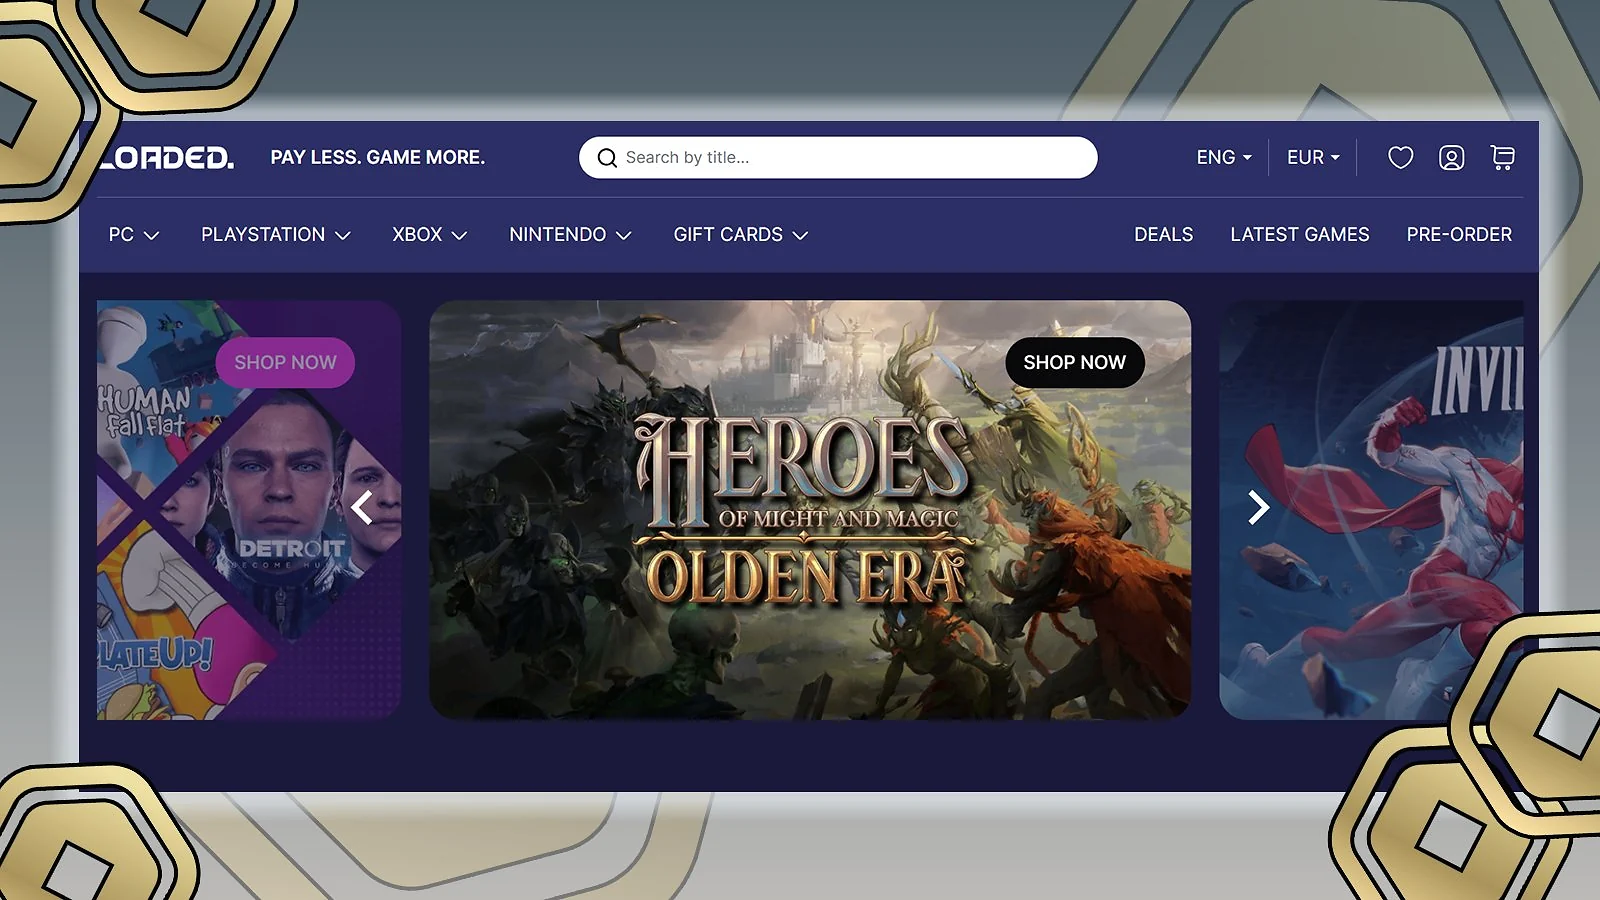Focus the Search by title field
This screenshot has height=900, width=1600.
(838, 158)
